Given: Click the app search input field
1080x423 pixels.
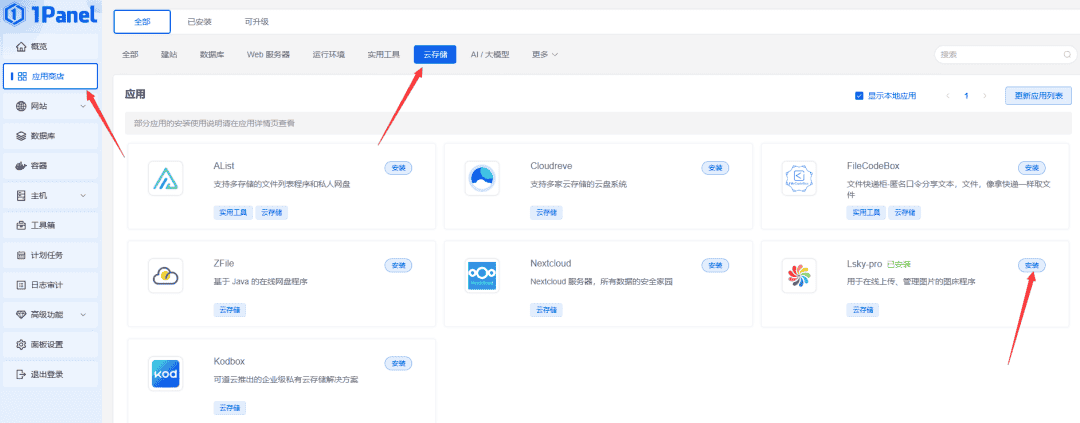Looking at the screenshot, I should 1002,54.
